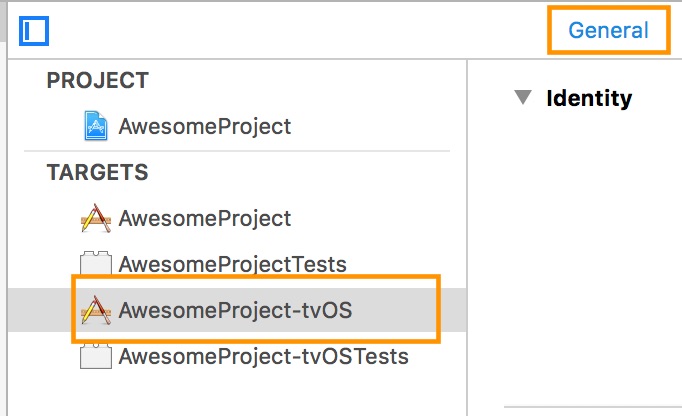Image resolution: width=682 pixels, height=416 pixels.
Task: Collapse the Identity section disclosure triangle
Action: pos(522,98)
